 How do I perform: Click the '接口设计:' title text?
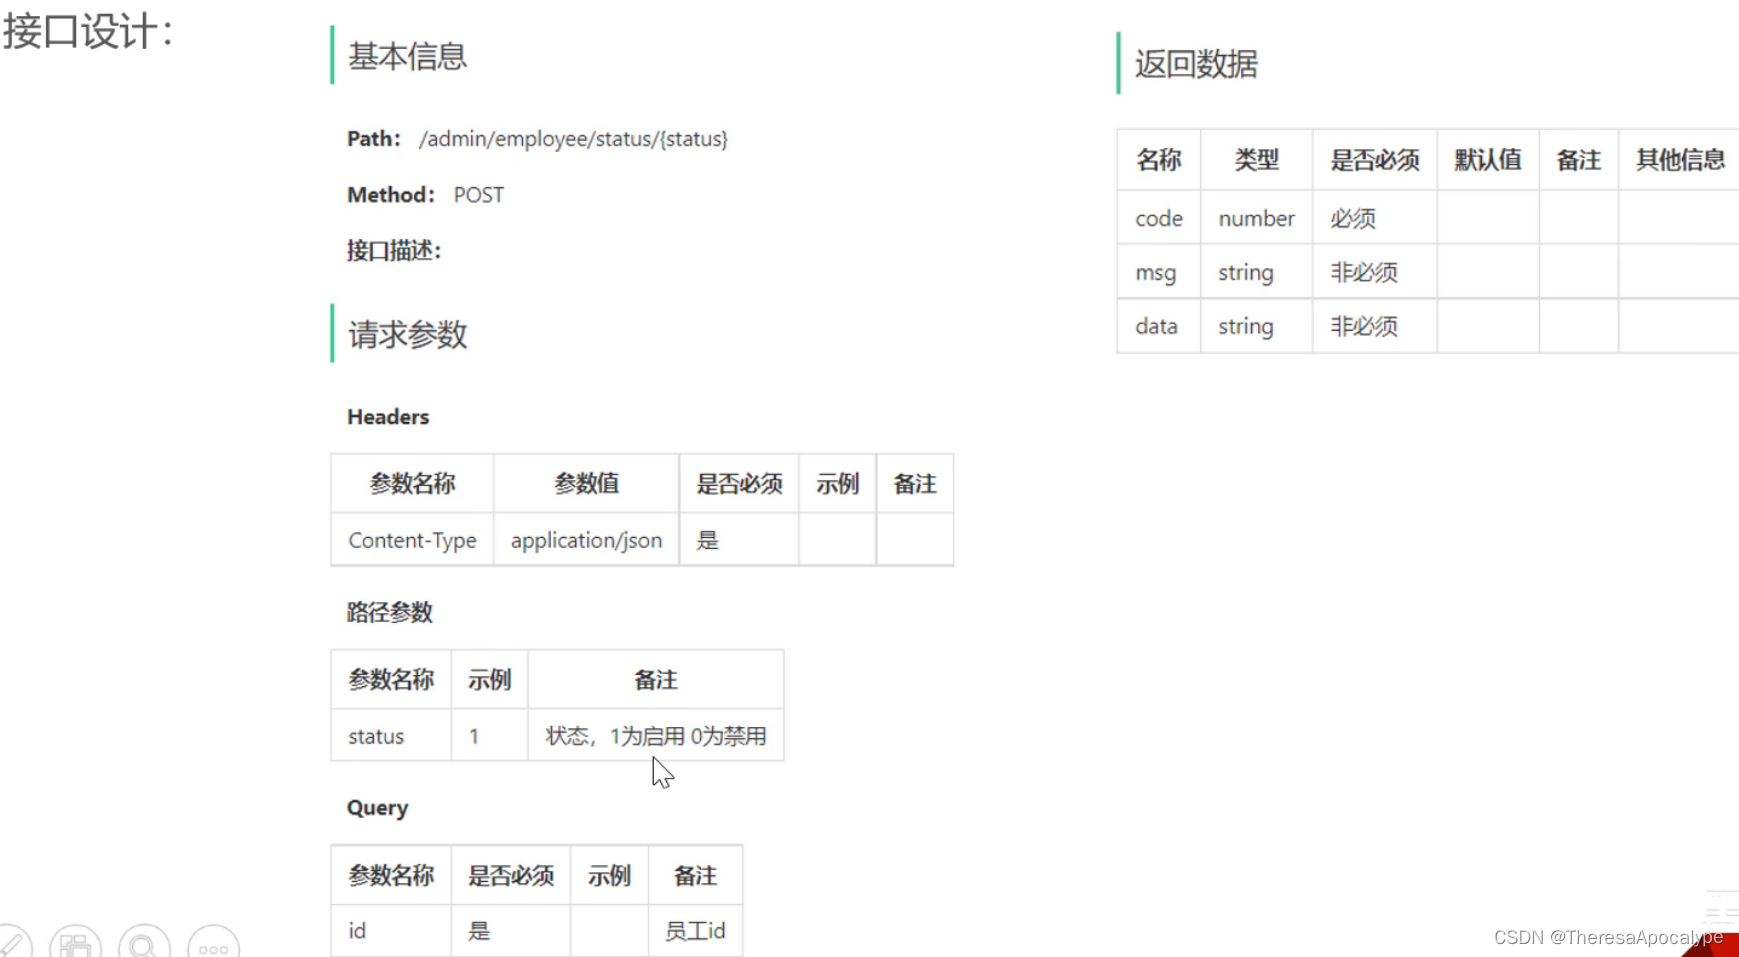coord(88,32)
